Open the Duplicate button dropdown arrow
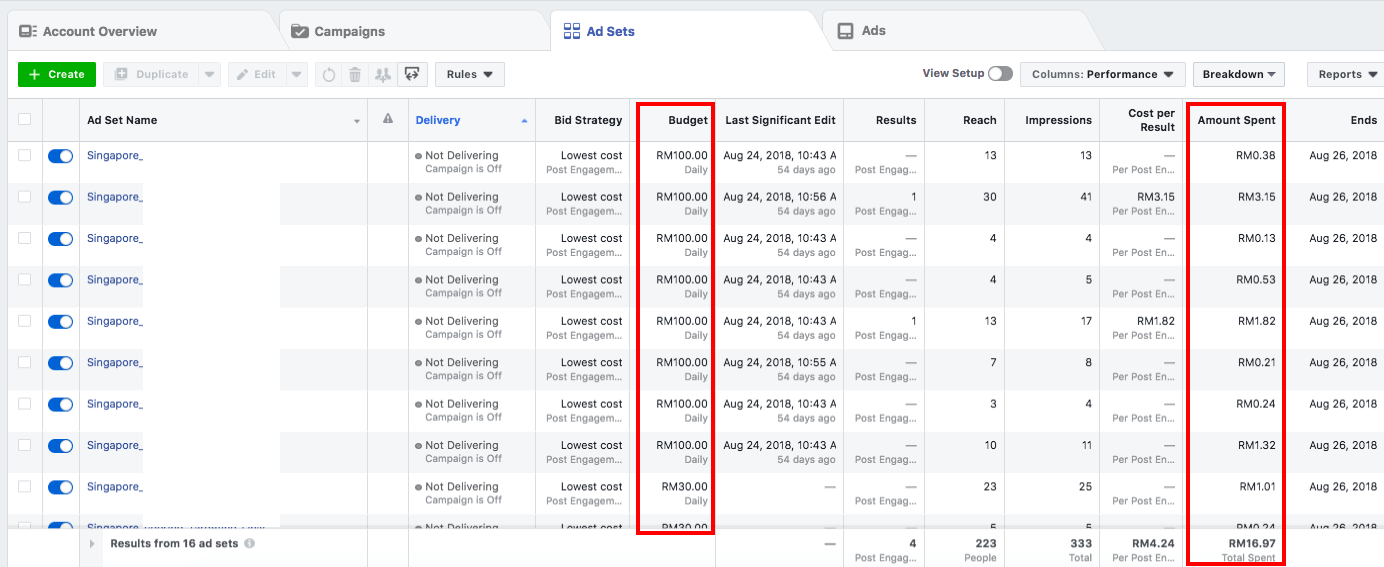The height and width of the screenshot is (567, 1384). (209, 75)
